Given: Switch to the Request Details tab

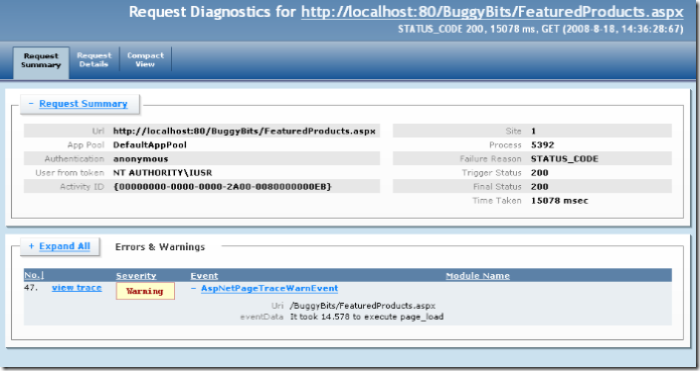Looking at the screenshot, I should (94, 60).
